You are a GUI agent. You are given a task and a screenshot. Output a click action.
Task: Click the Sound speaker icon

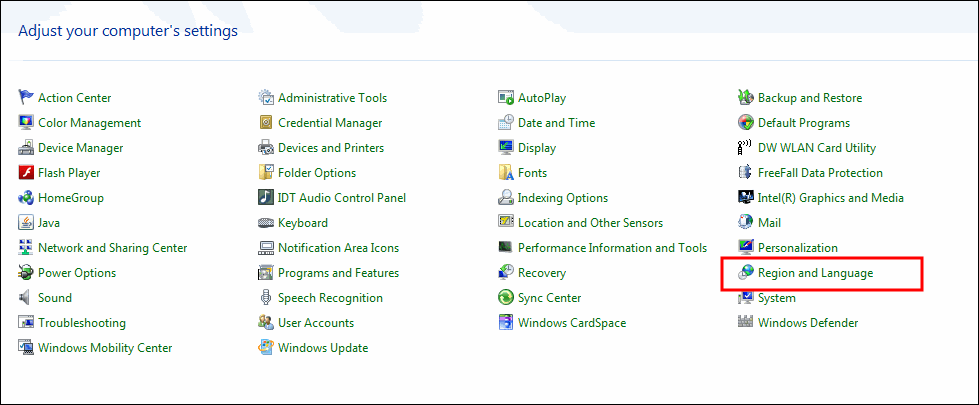pyautogui.click(x=26, y=297)
